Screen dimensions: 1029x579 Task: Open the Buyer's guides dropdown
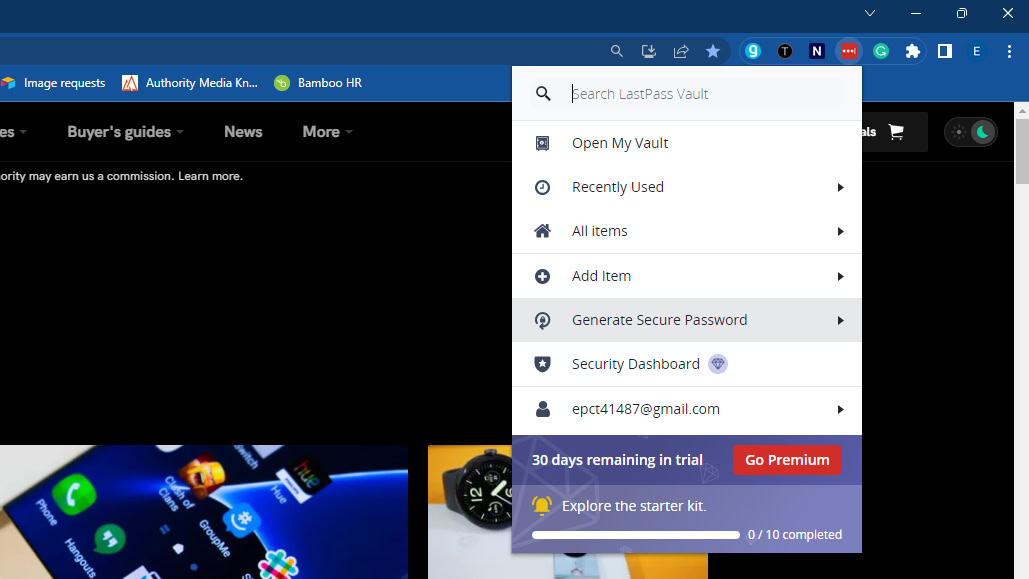(126, 132)
